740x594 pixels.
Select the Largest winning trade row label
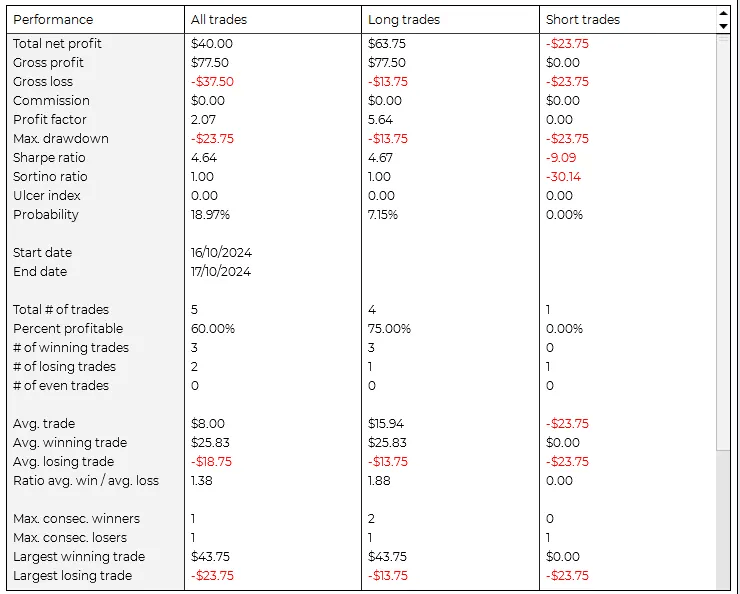79,556
